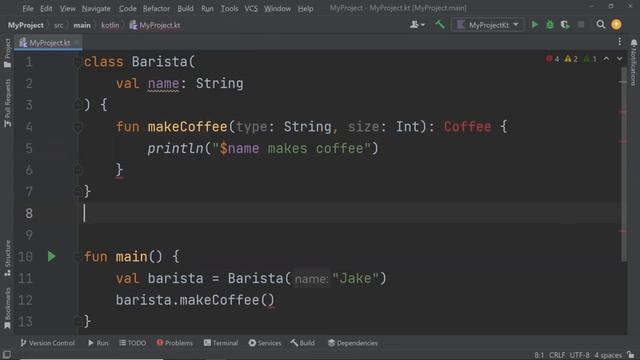The width and height of the screenshot is (640, 360).
Task: Go to next highlighted error arrow
Action: pyautogui.click(x=620, y=59)
